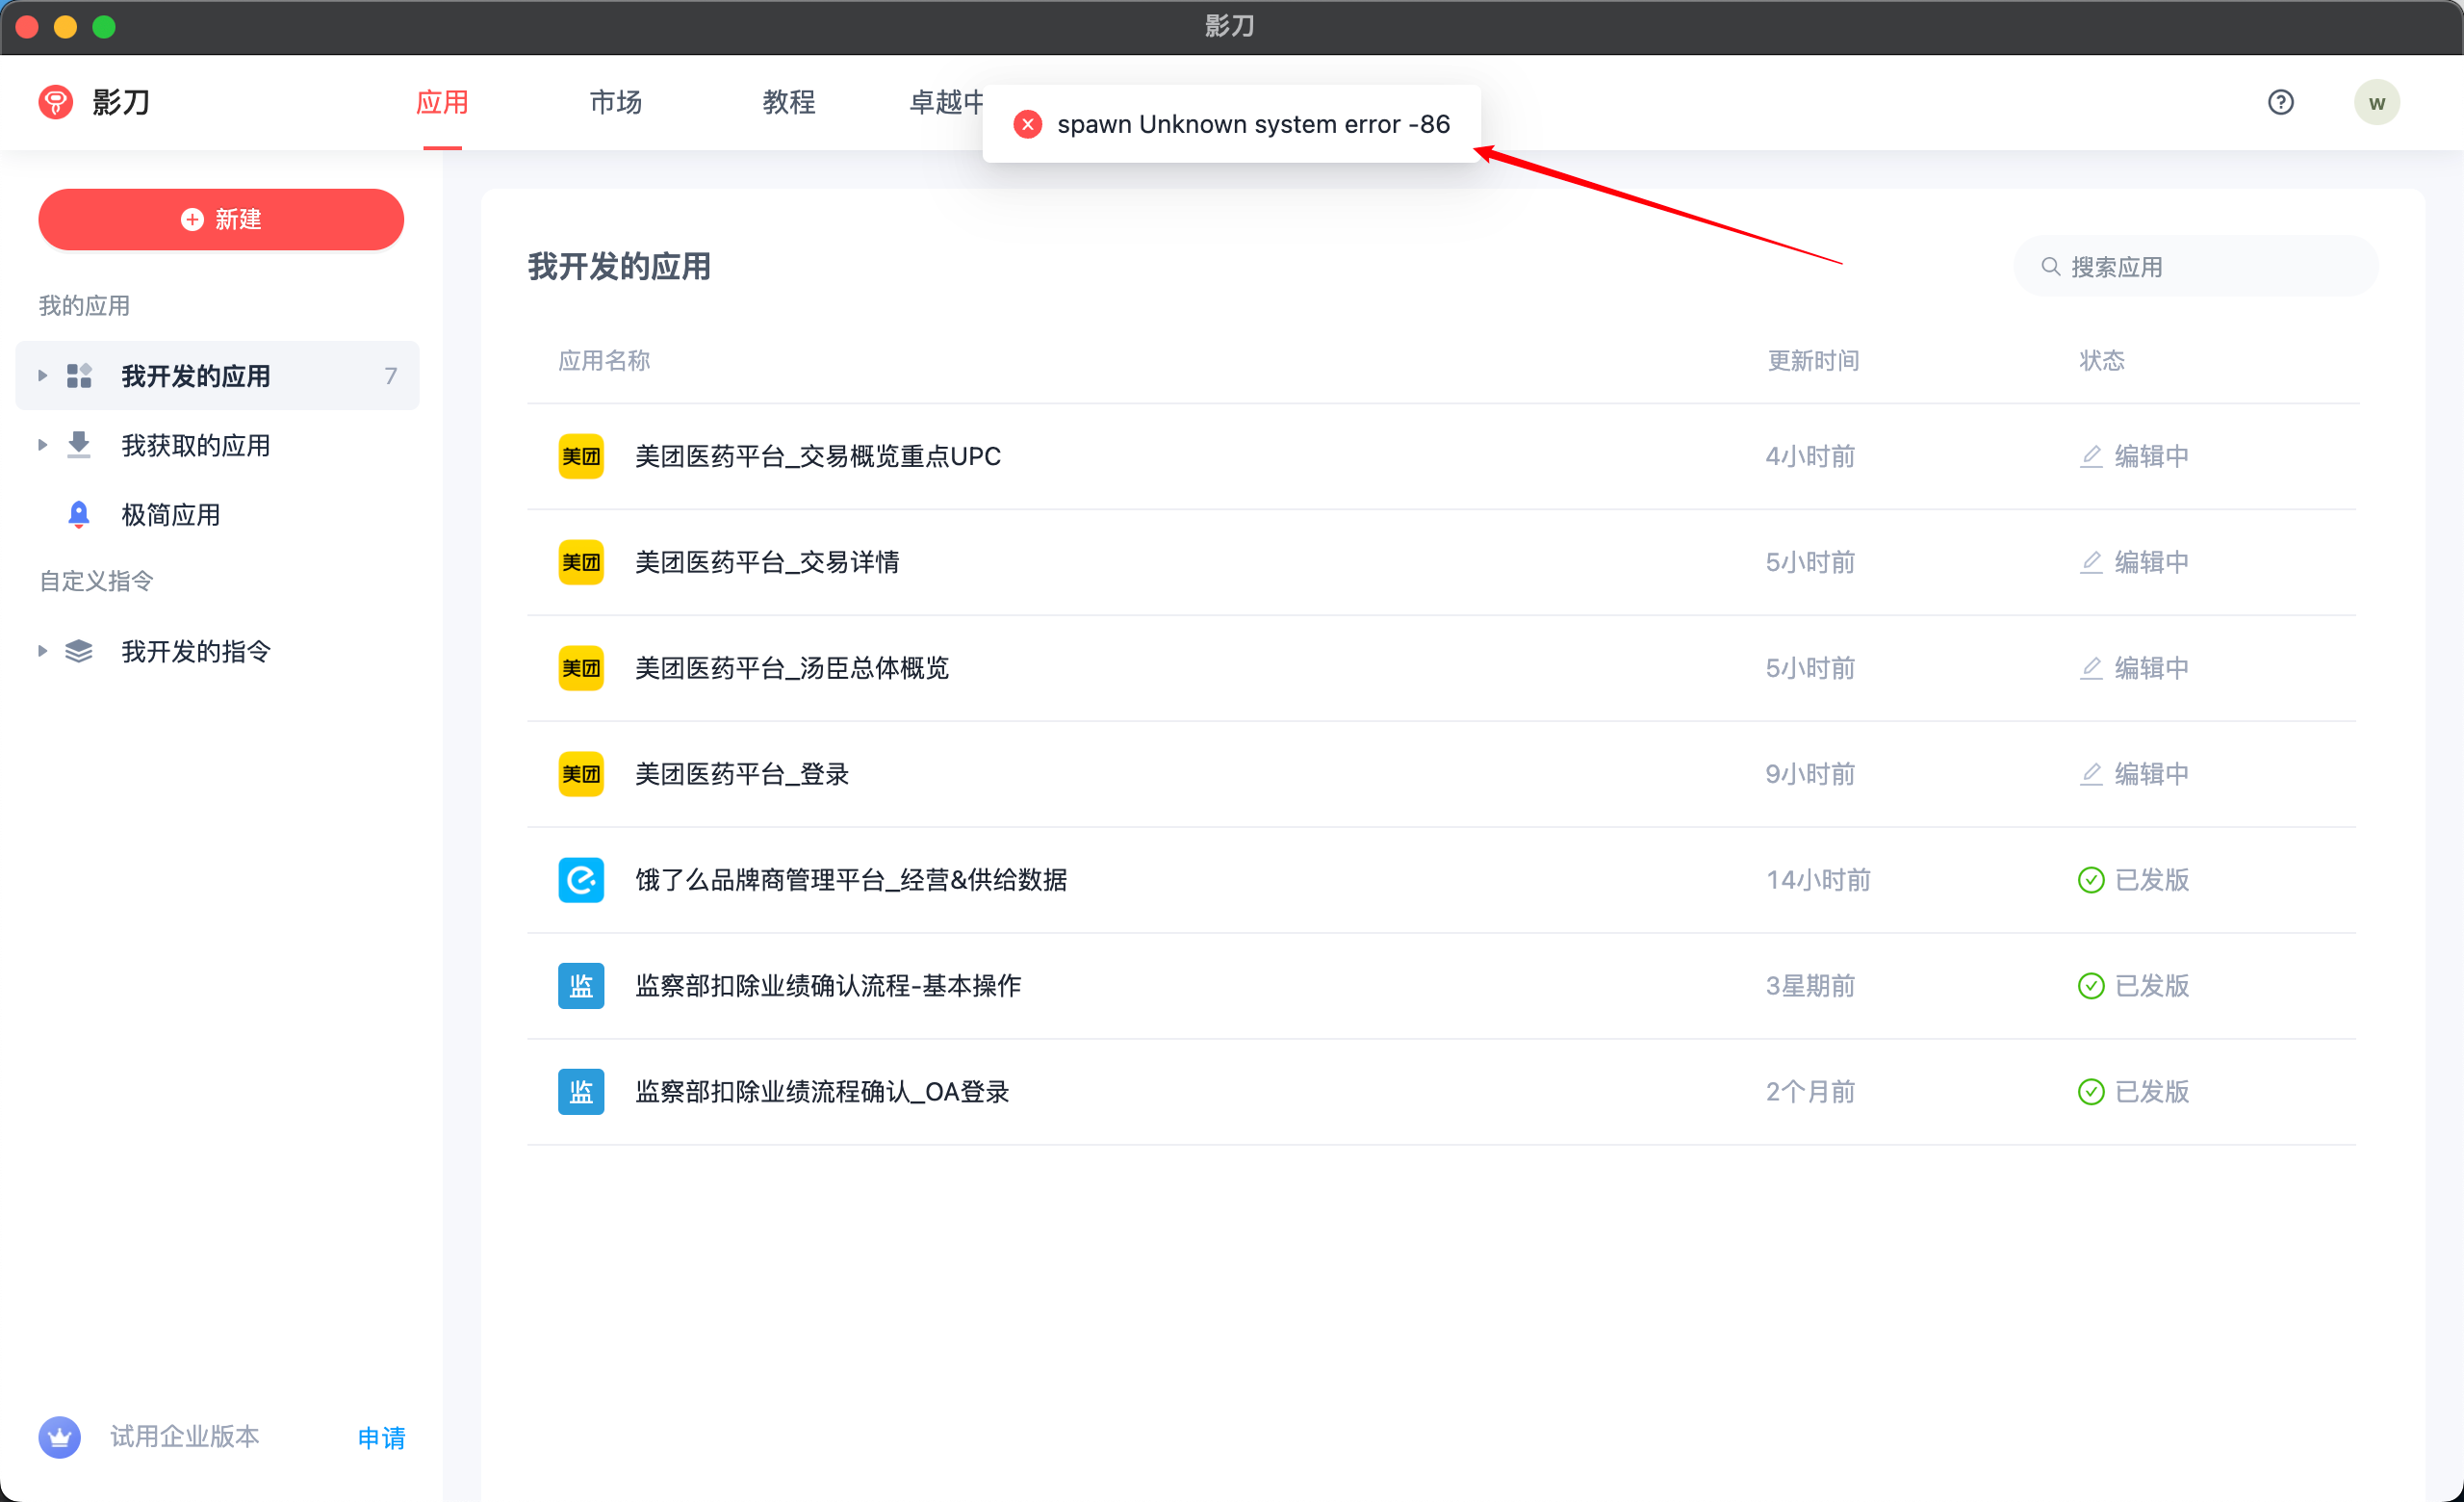The width and height of the screenshot is (2464, 1502).
Task: Open the user avatar W profile
Action: tap(2376, 102)
